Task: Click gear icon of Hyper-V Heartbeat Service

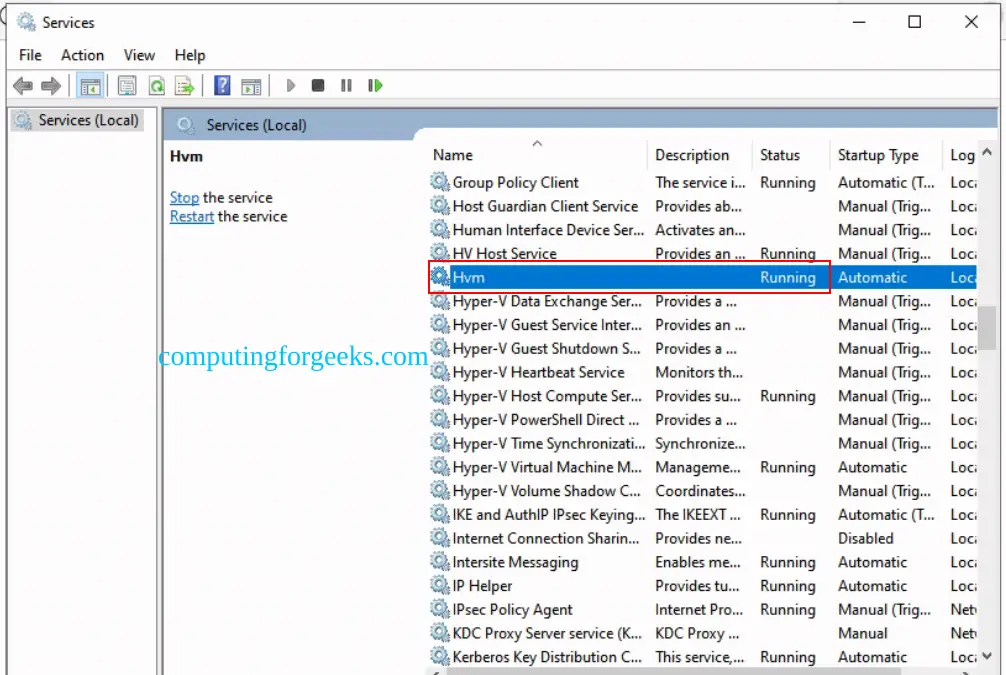Action: pos(439,372)
